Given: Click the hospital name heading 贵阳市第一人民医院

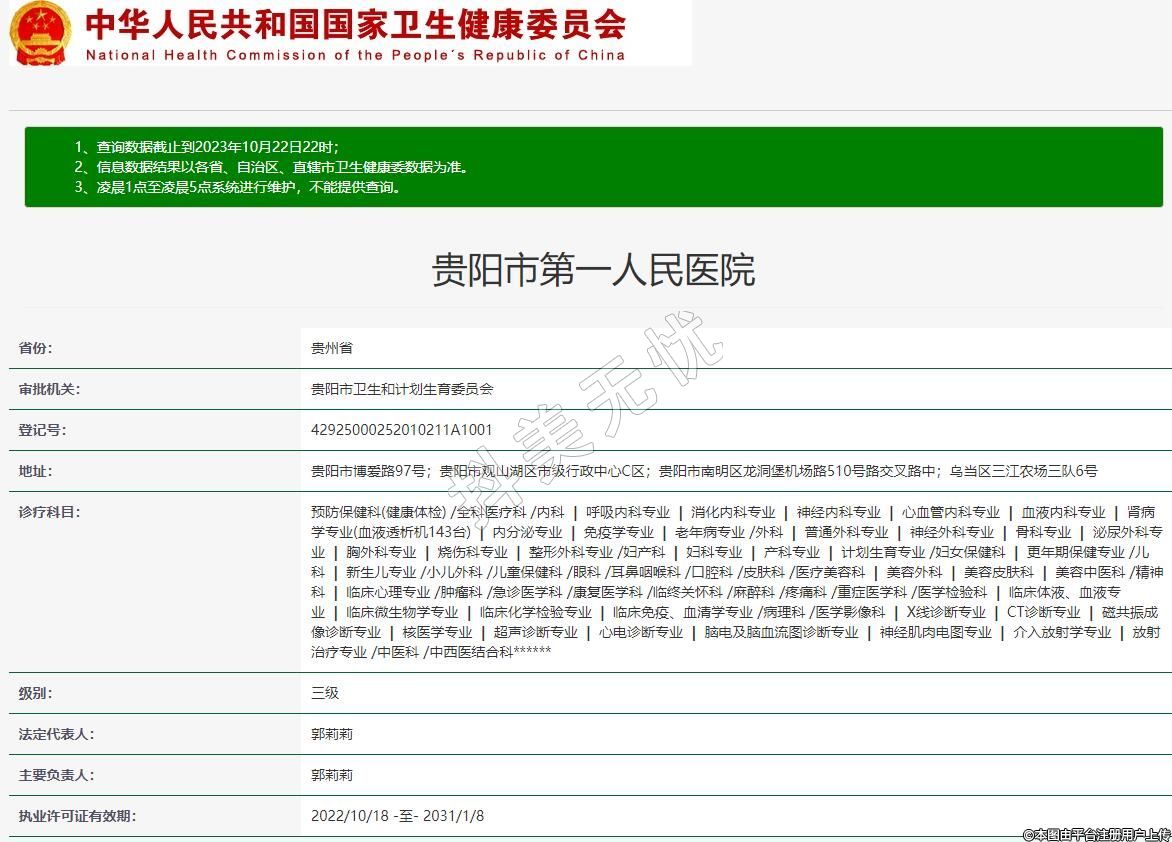Looking at the screenshot, I should tap(593, 270).
